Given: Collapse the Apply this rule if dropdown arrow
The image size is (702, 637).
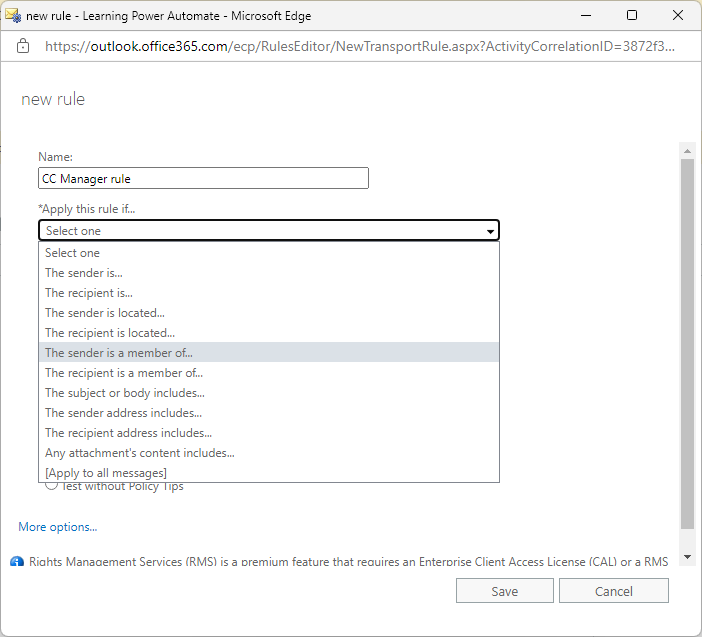Looking at the screenshot, I should [x=490, y=231].
